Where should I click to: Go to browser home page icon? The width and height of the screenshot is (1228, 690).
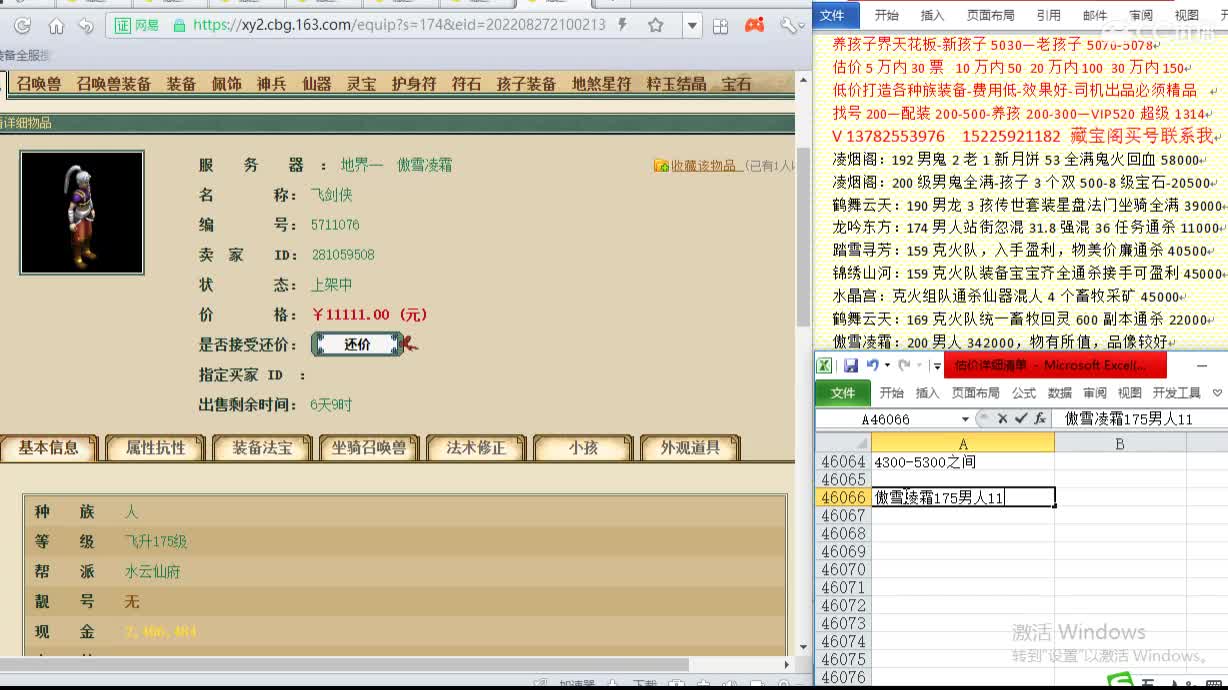[56, 26]
